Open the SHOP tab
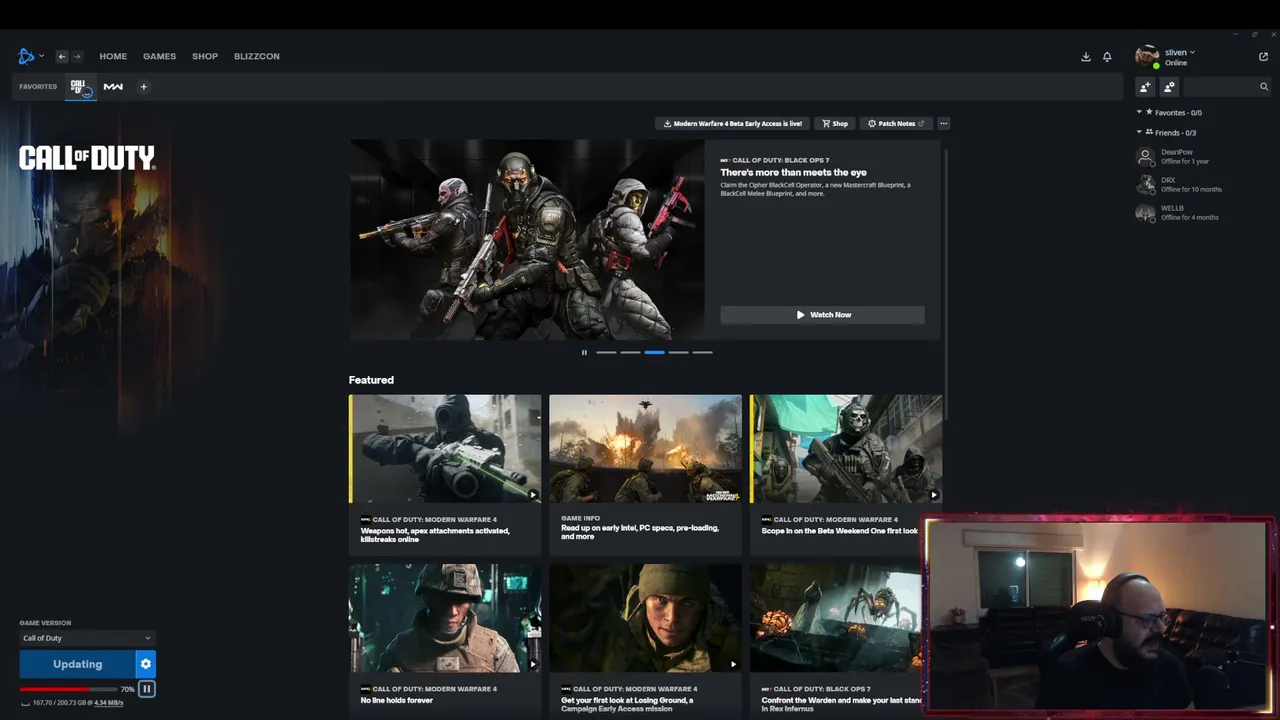This screenshot has height=720, width=1280. pos(205,56)
